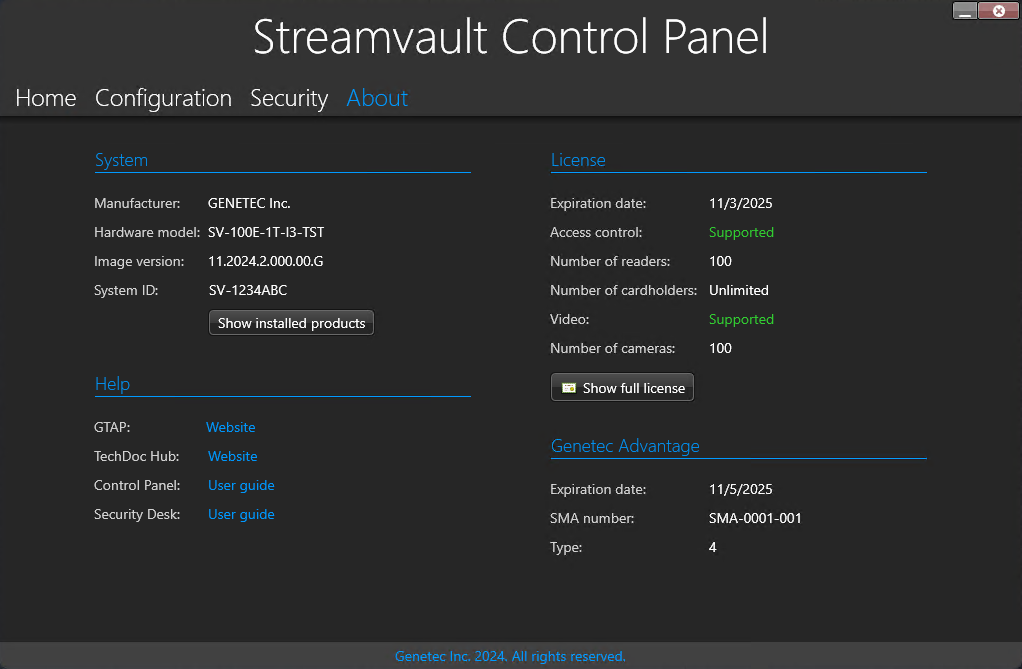Click the Number of cameras value 100
Image resolution: width=1022 pixels, height=669 pixels.
click(x=720, y=348)
